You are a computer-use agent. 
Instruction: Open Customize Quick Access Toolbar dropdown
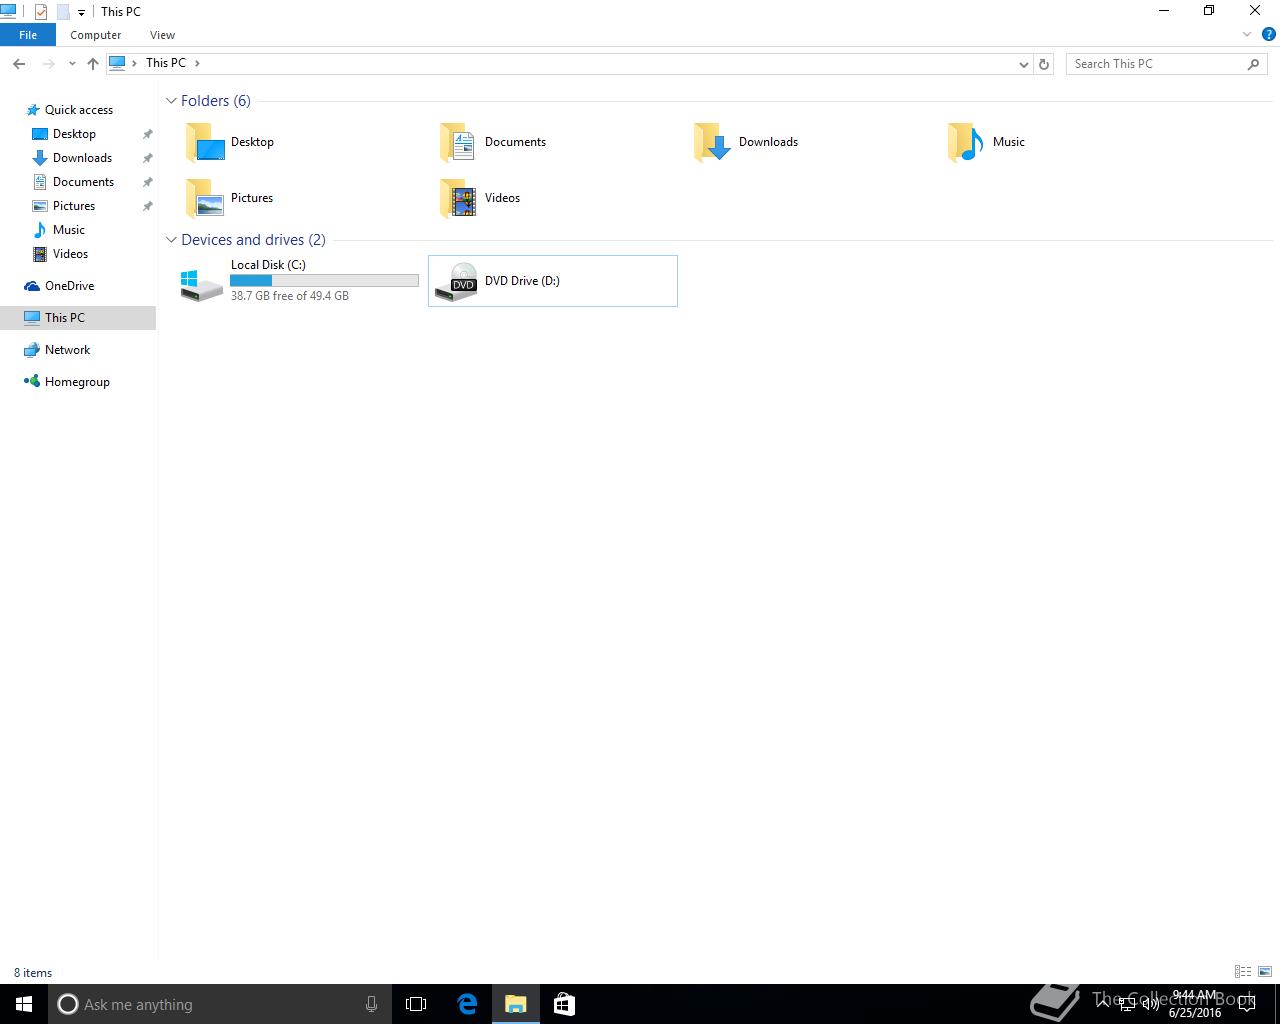pos(81,12)
